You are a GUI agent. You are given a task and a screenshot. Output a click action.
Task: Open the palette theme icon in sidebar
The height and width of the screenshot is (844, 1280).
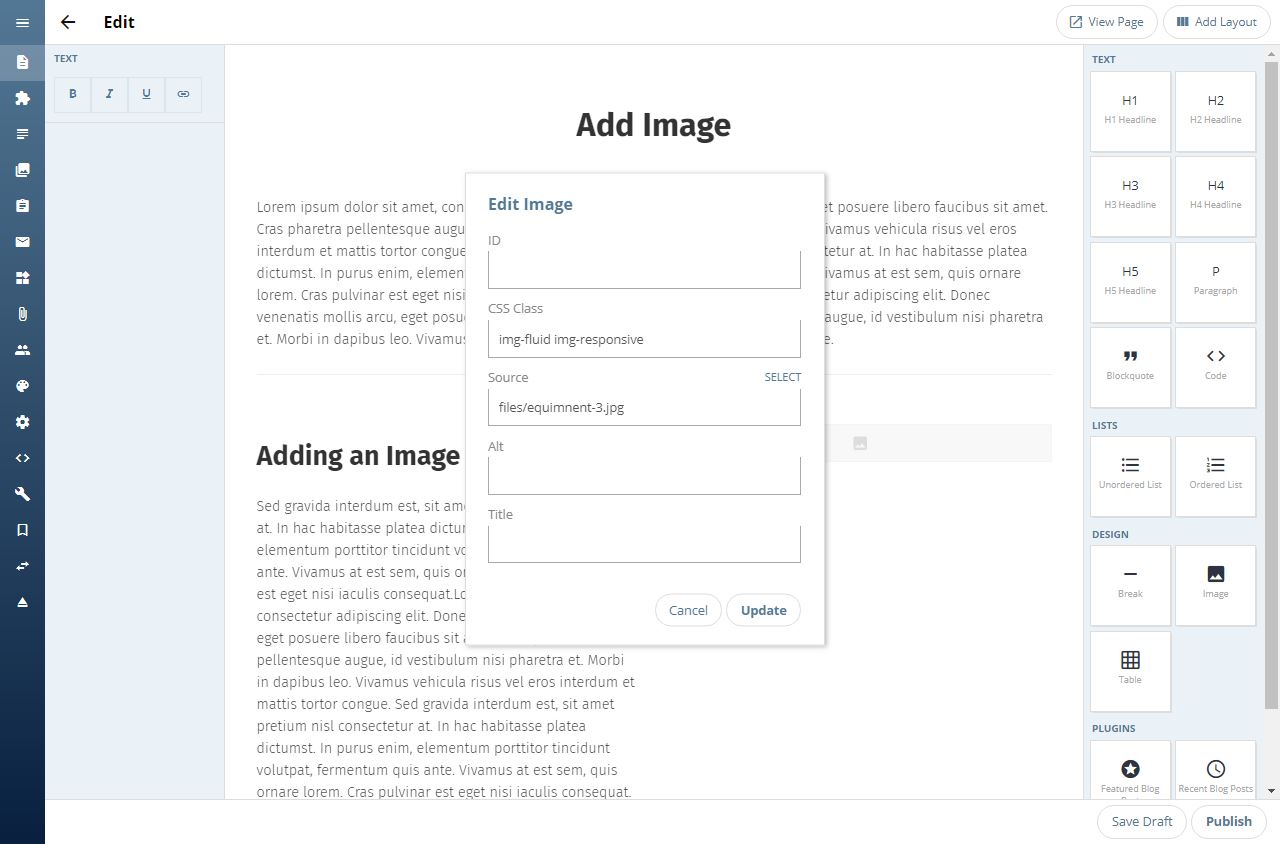point(22,386)
